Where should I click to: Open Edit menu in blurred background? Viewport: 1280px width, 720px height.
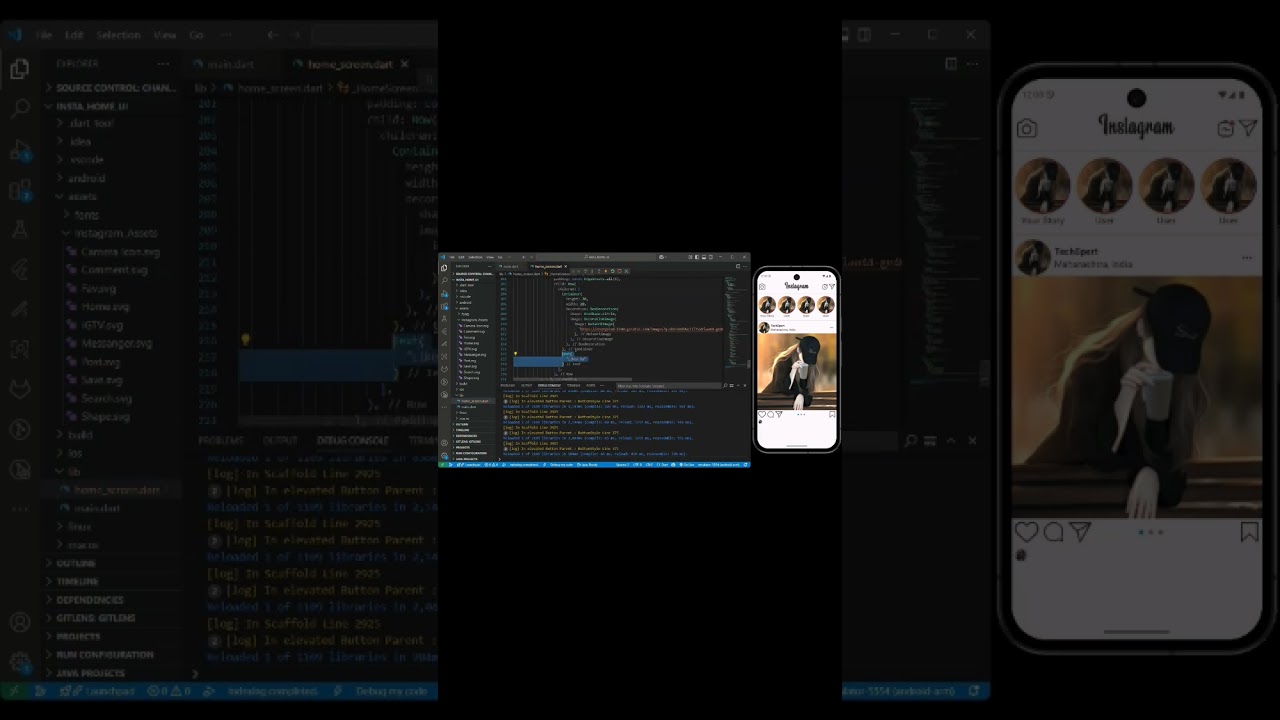pos(74,34)
